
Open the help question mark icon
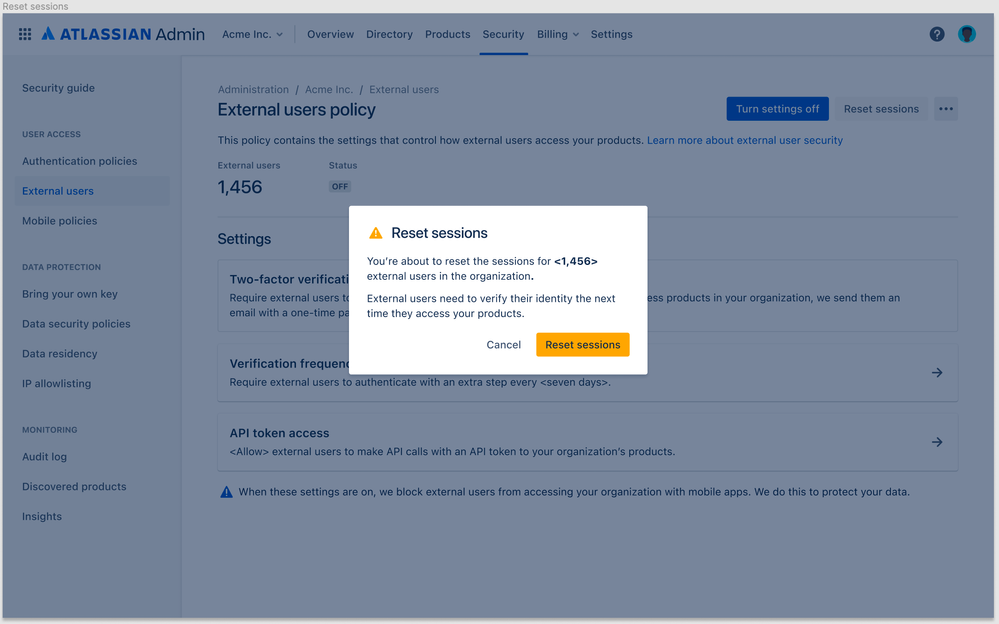937,34
